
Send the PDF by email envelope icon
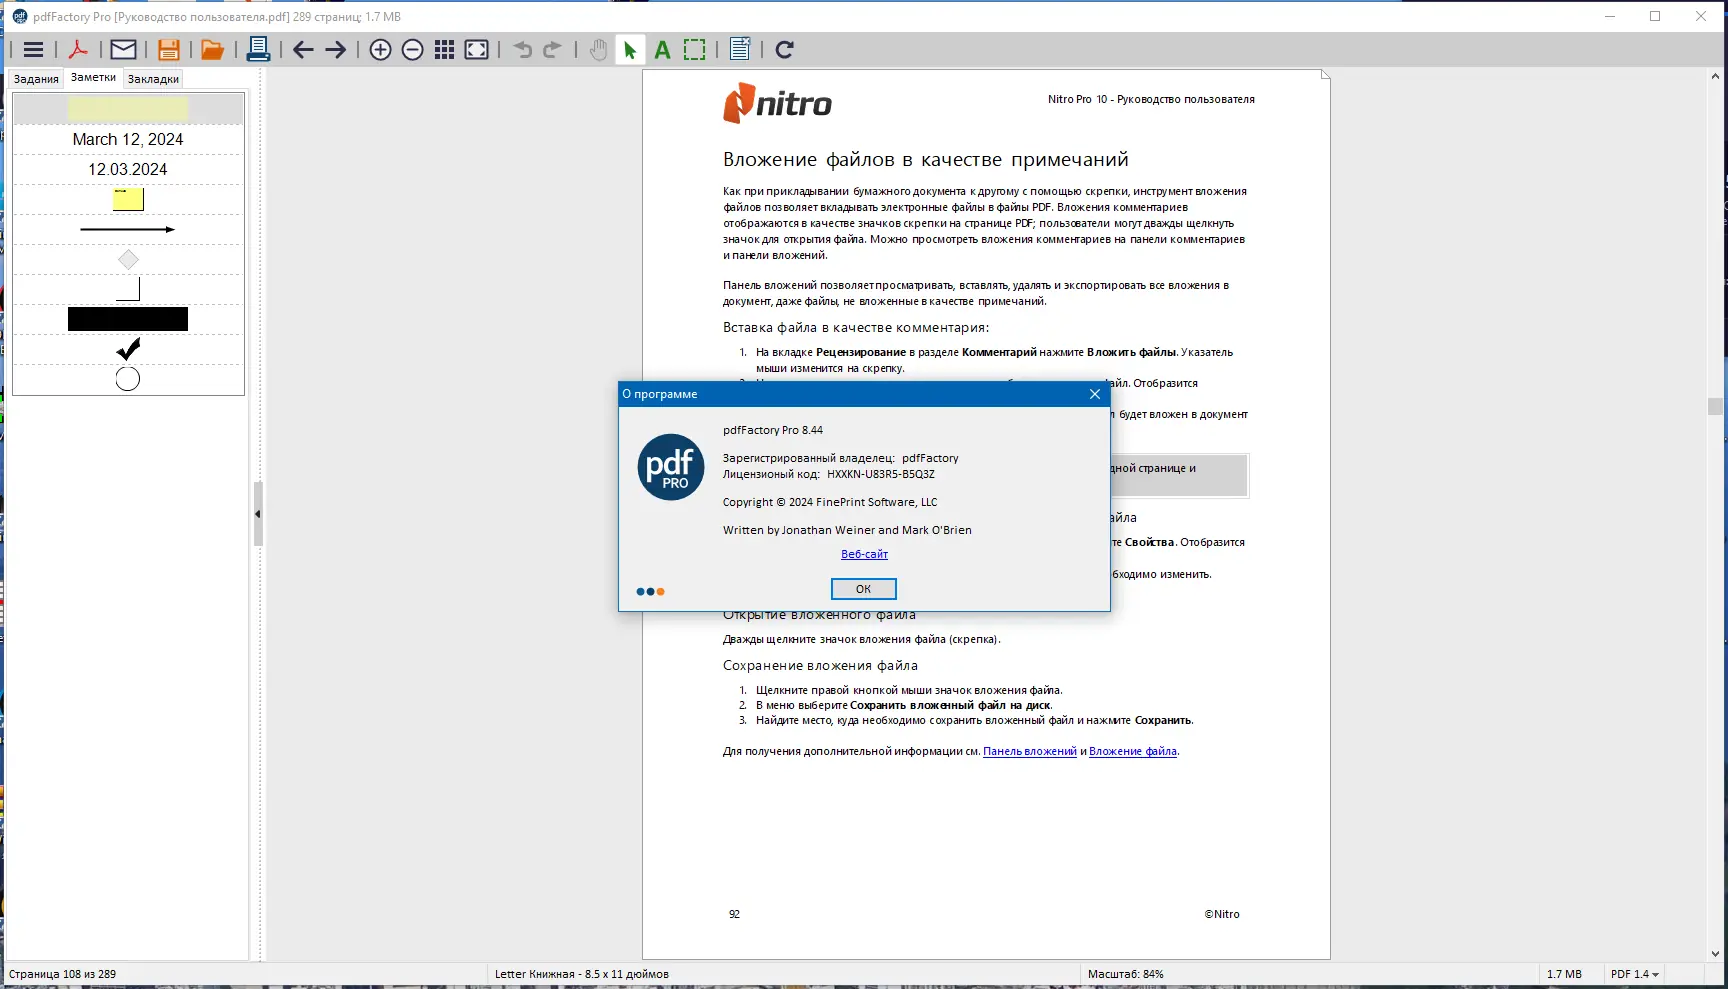tap(123, 50)
